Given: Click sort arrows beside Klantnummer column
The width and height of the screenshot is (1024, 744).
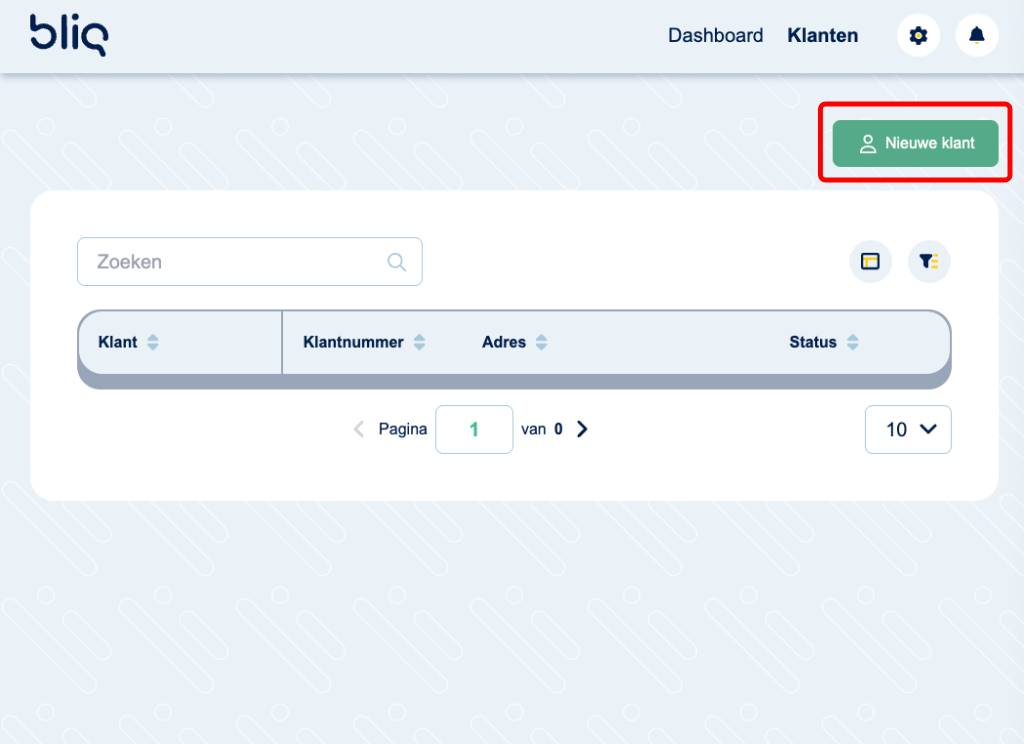Looking at the screenshot, I should 419,342.
